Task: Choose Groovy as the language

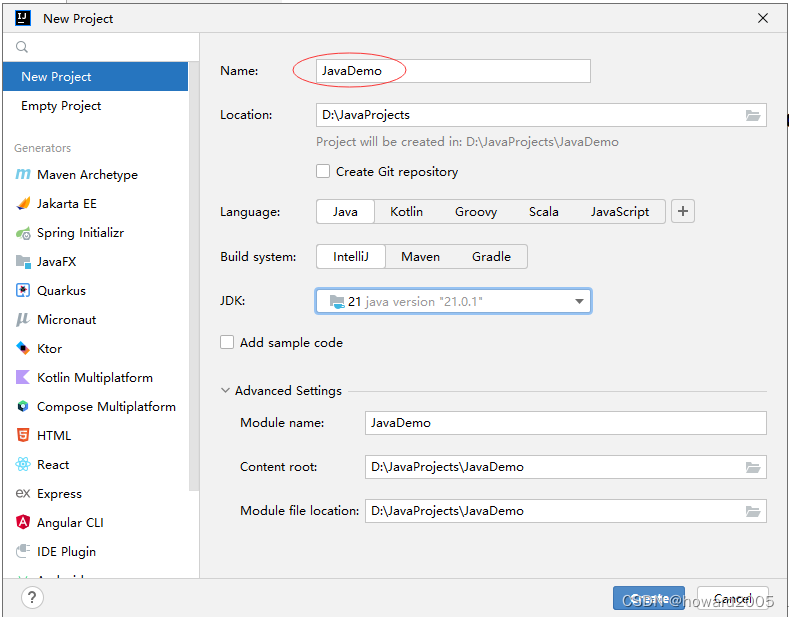Action: click(x=476, y=211)
